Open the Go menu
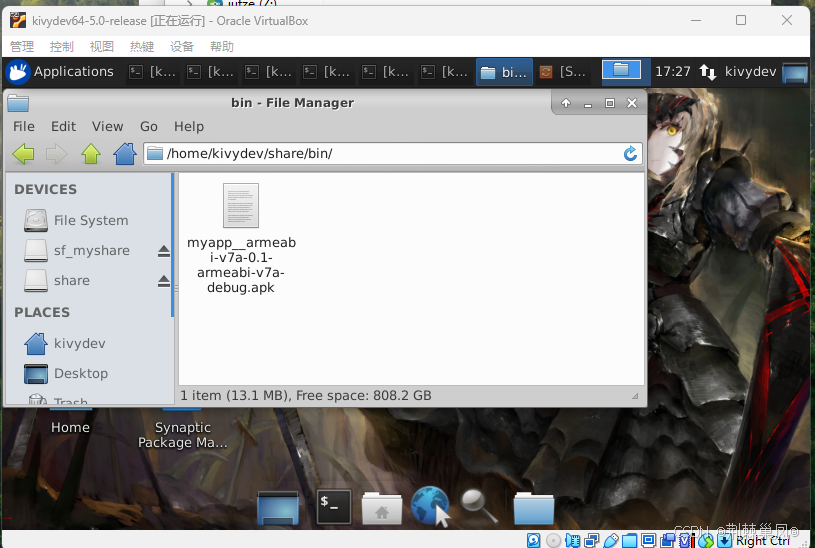 pos(149,126)
